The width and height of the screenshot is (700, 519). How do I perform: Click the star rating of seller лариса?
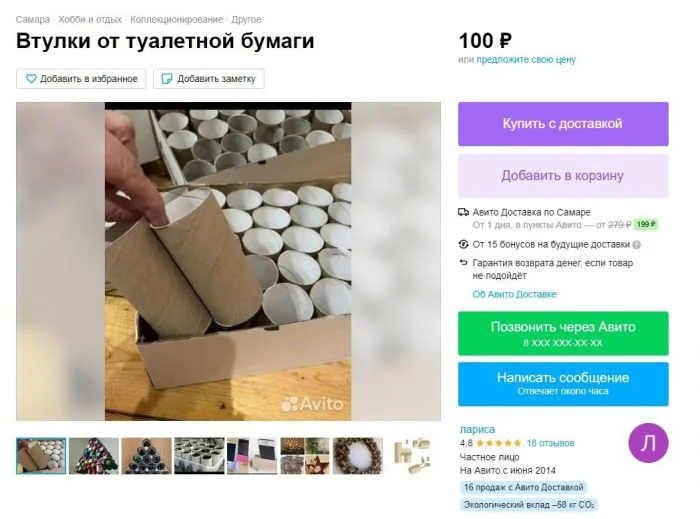(499, 443)
